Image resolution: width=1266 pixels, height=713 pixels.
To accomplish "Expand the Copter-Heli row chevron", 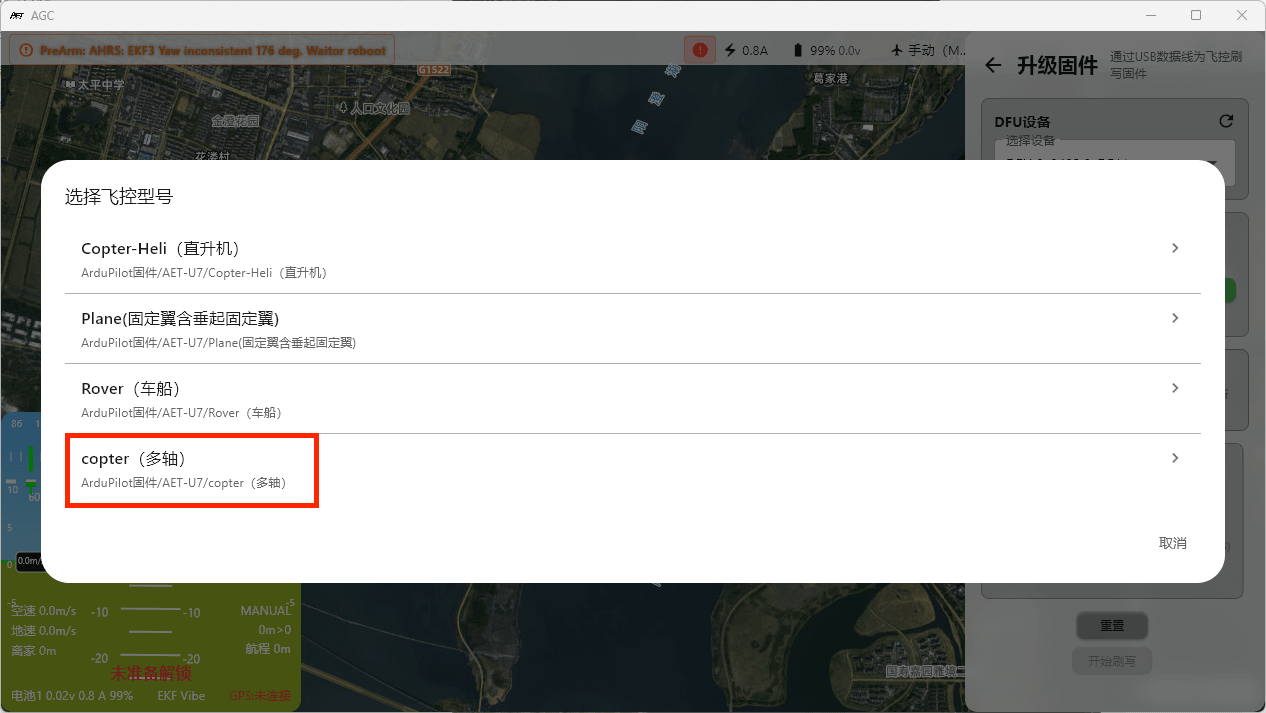I will [1175, 248].
